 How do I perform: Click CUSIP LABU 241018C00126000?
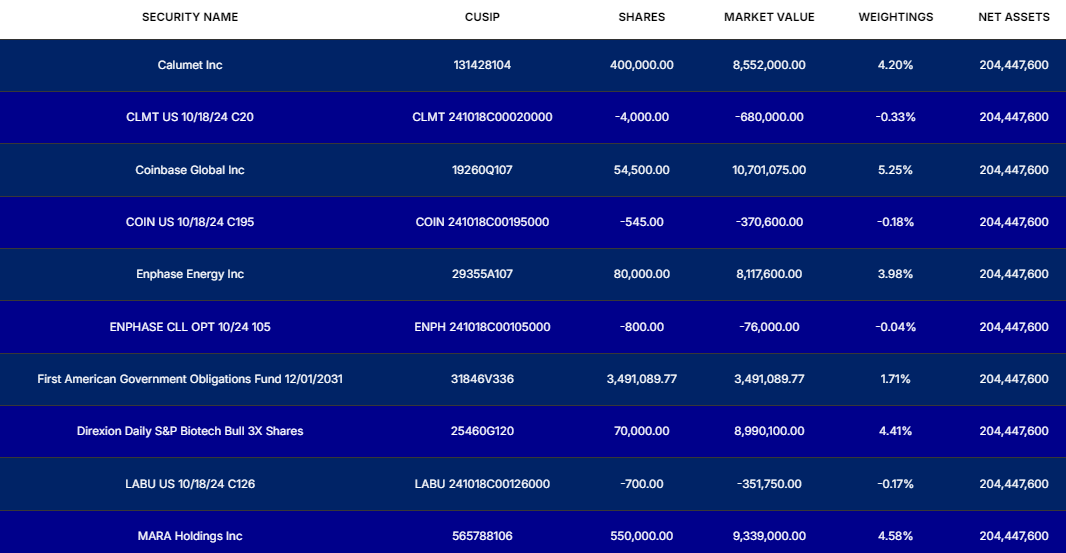pos(482,484)
